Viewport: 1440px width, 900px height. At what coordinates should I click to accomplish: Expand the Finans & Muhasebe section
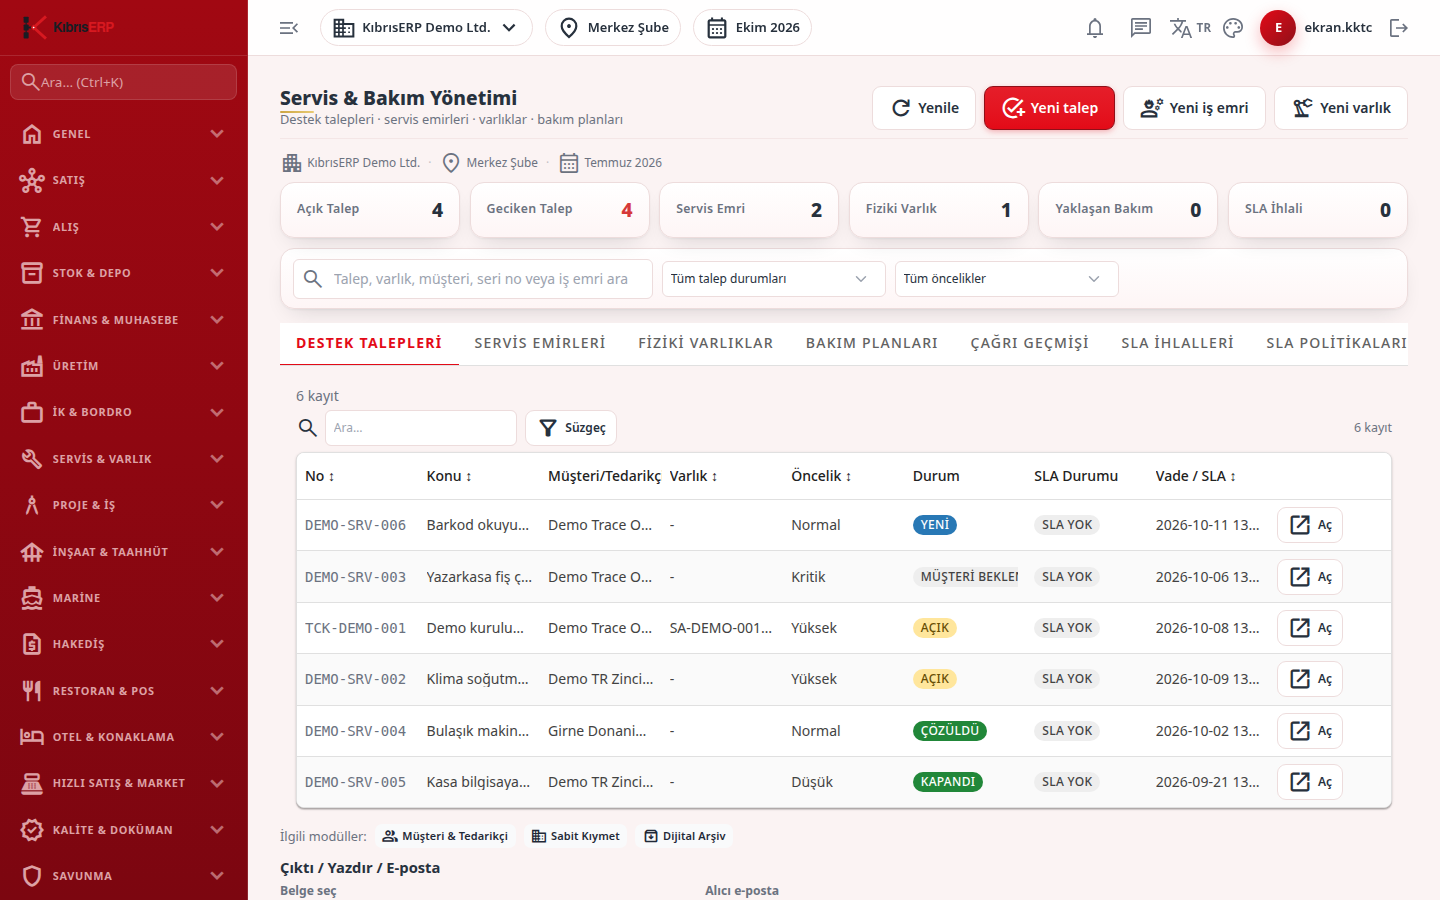(124, 320)
